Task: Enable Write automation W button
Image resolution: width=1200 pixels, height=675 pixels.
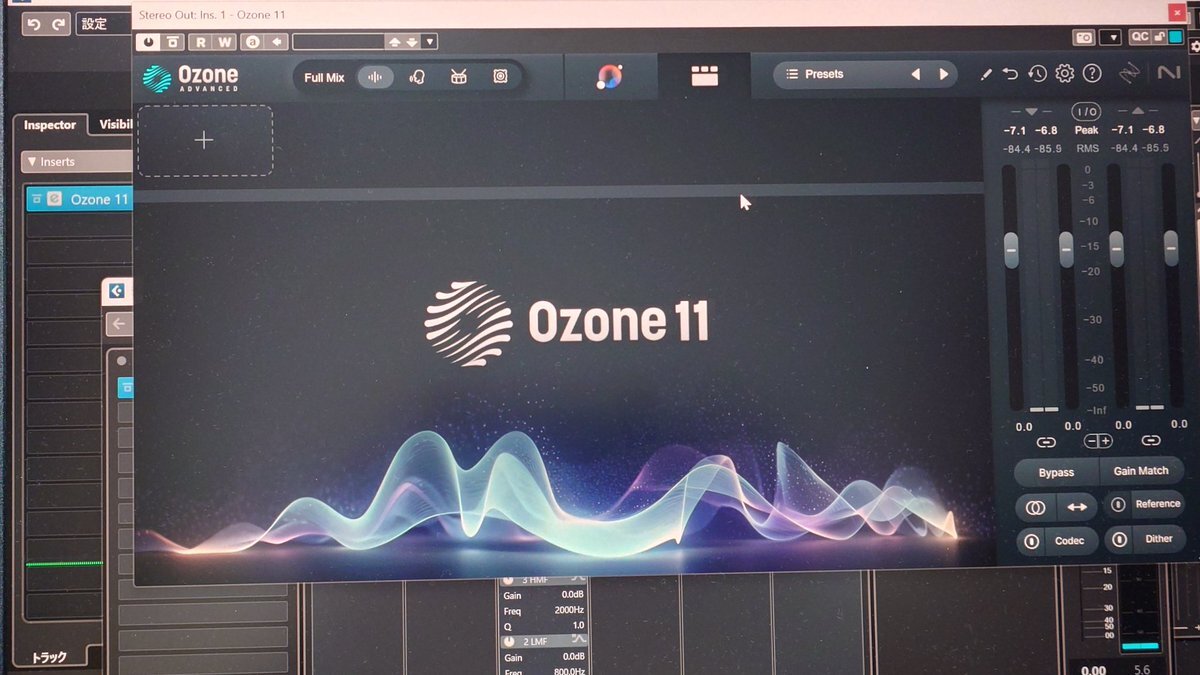Action: (225, 42)
